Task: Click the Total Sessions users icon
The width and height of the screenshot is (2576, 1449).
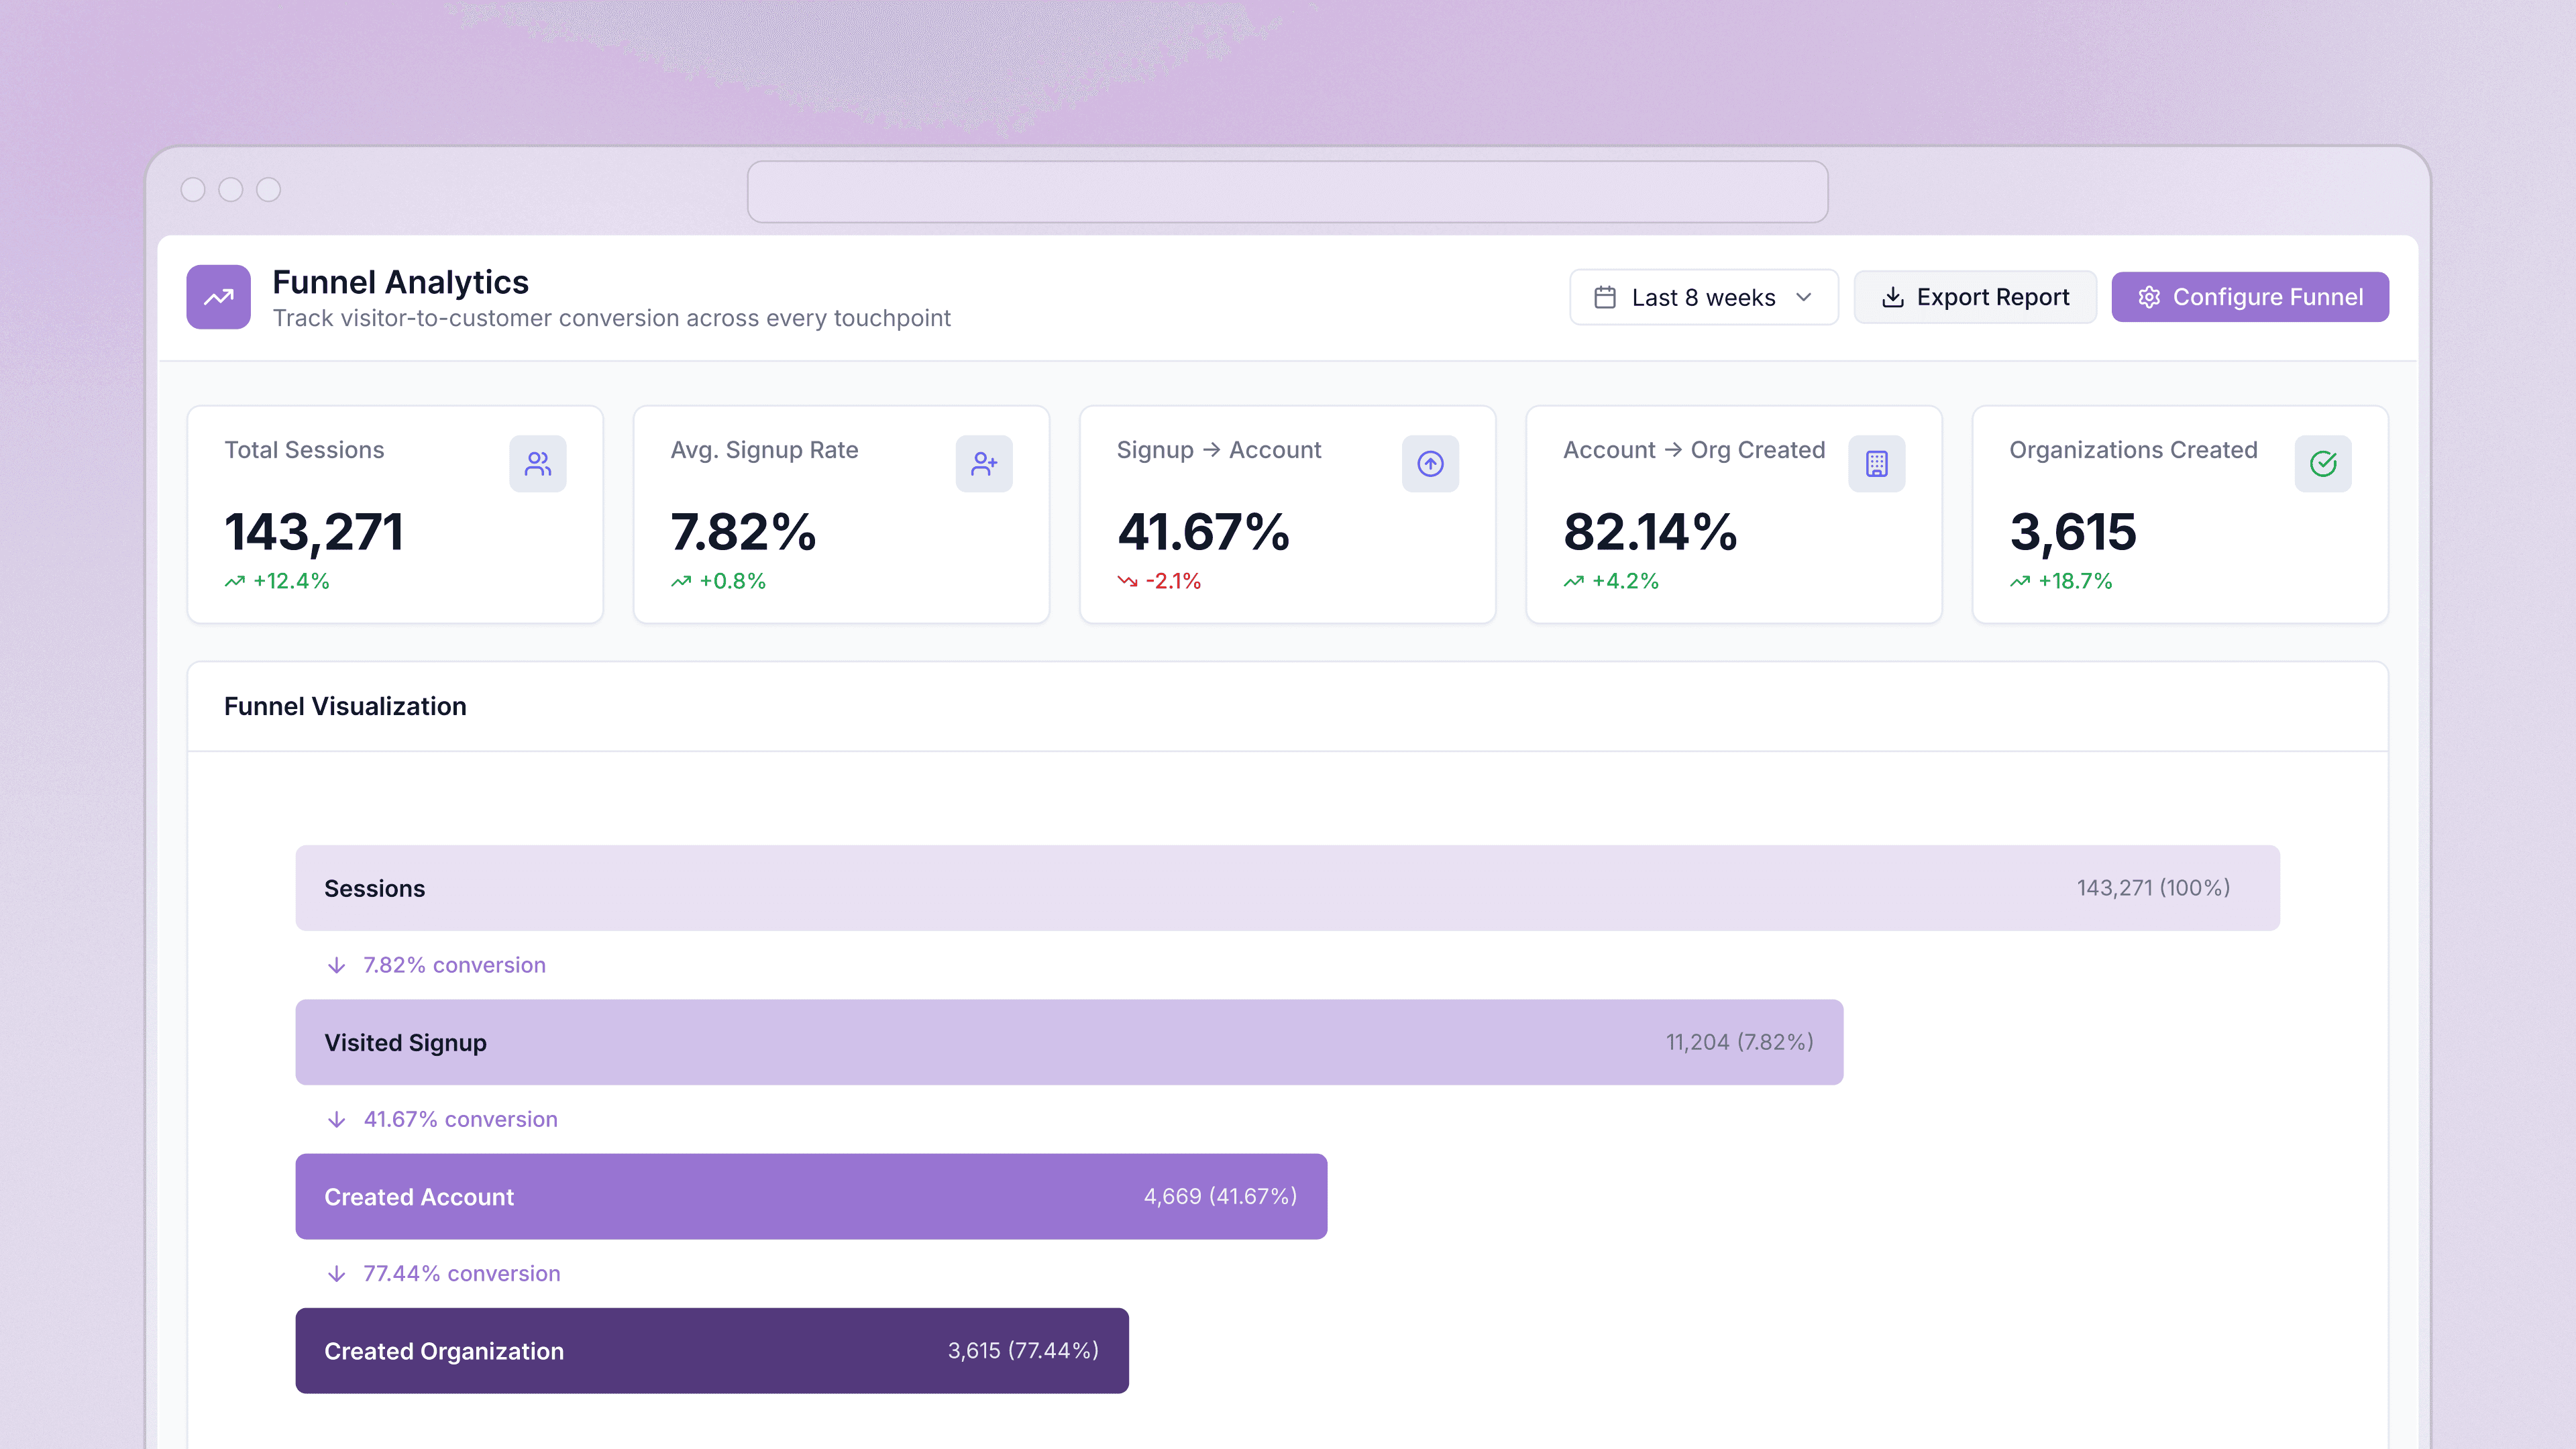Action: pos(538,463)
